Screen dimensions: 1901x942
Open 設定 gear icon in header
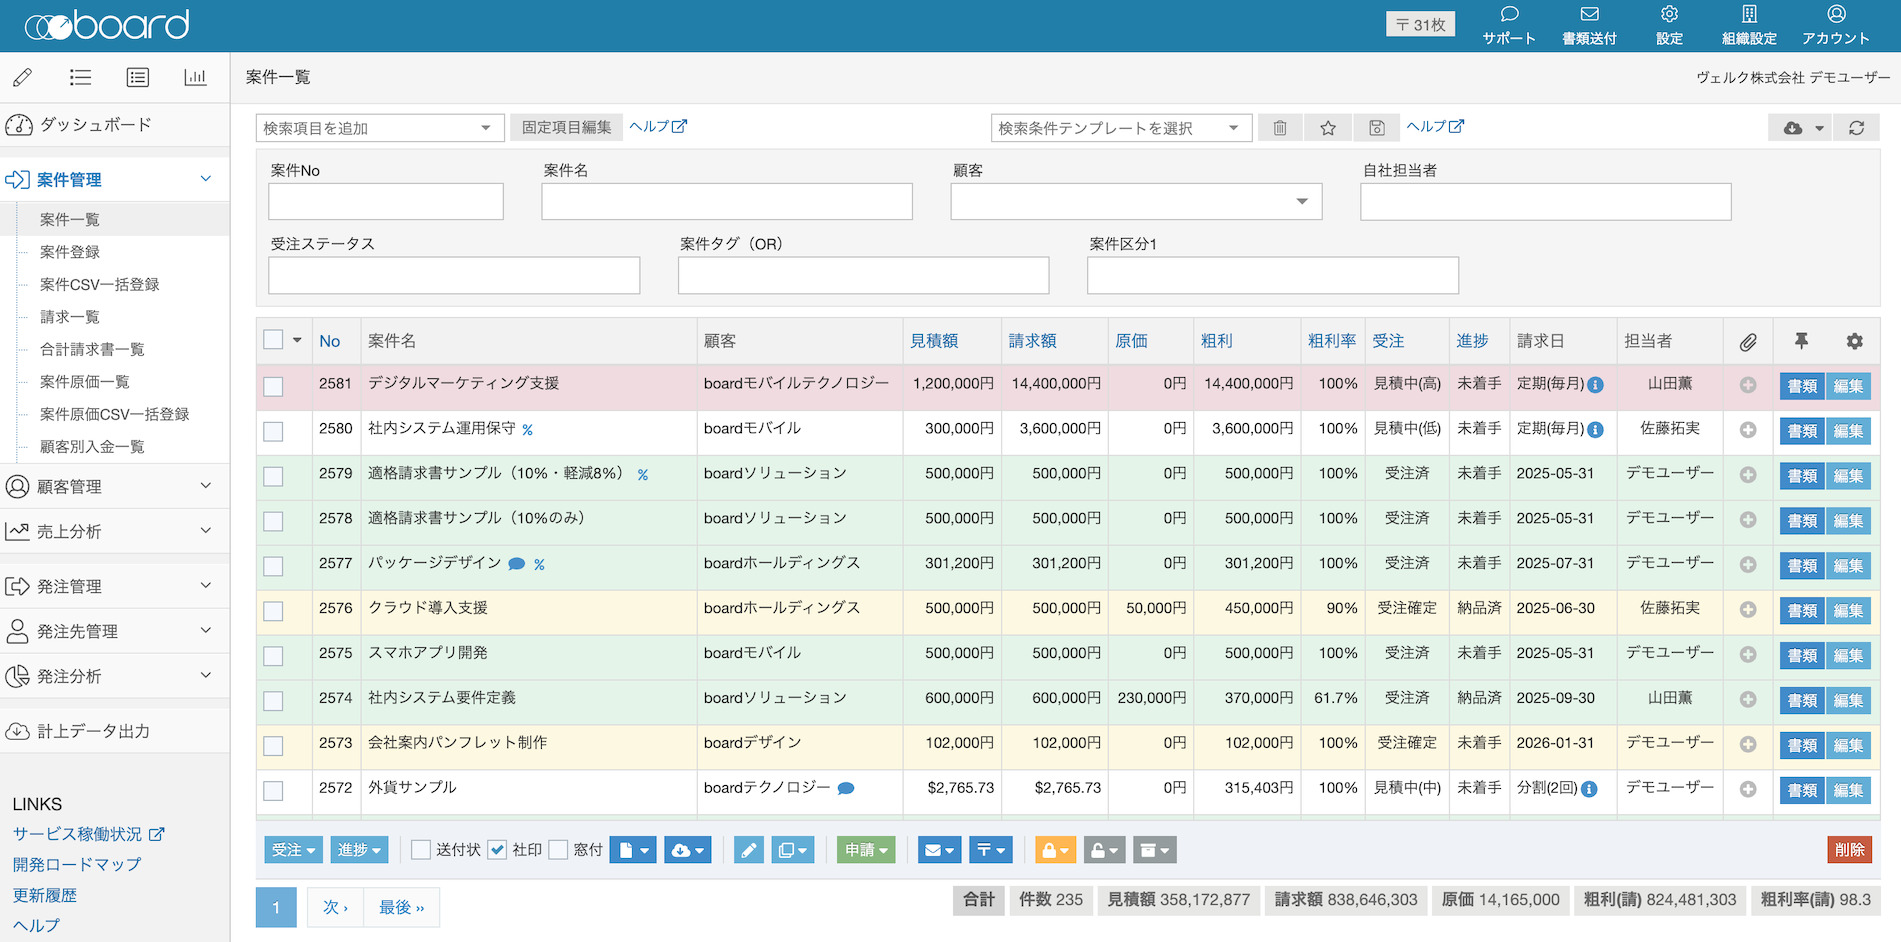click(1669, 15)
